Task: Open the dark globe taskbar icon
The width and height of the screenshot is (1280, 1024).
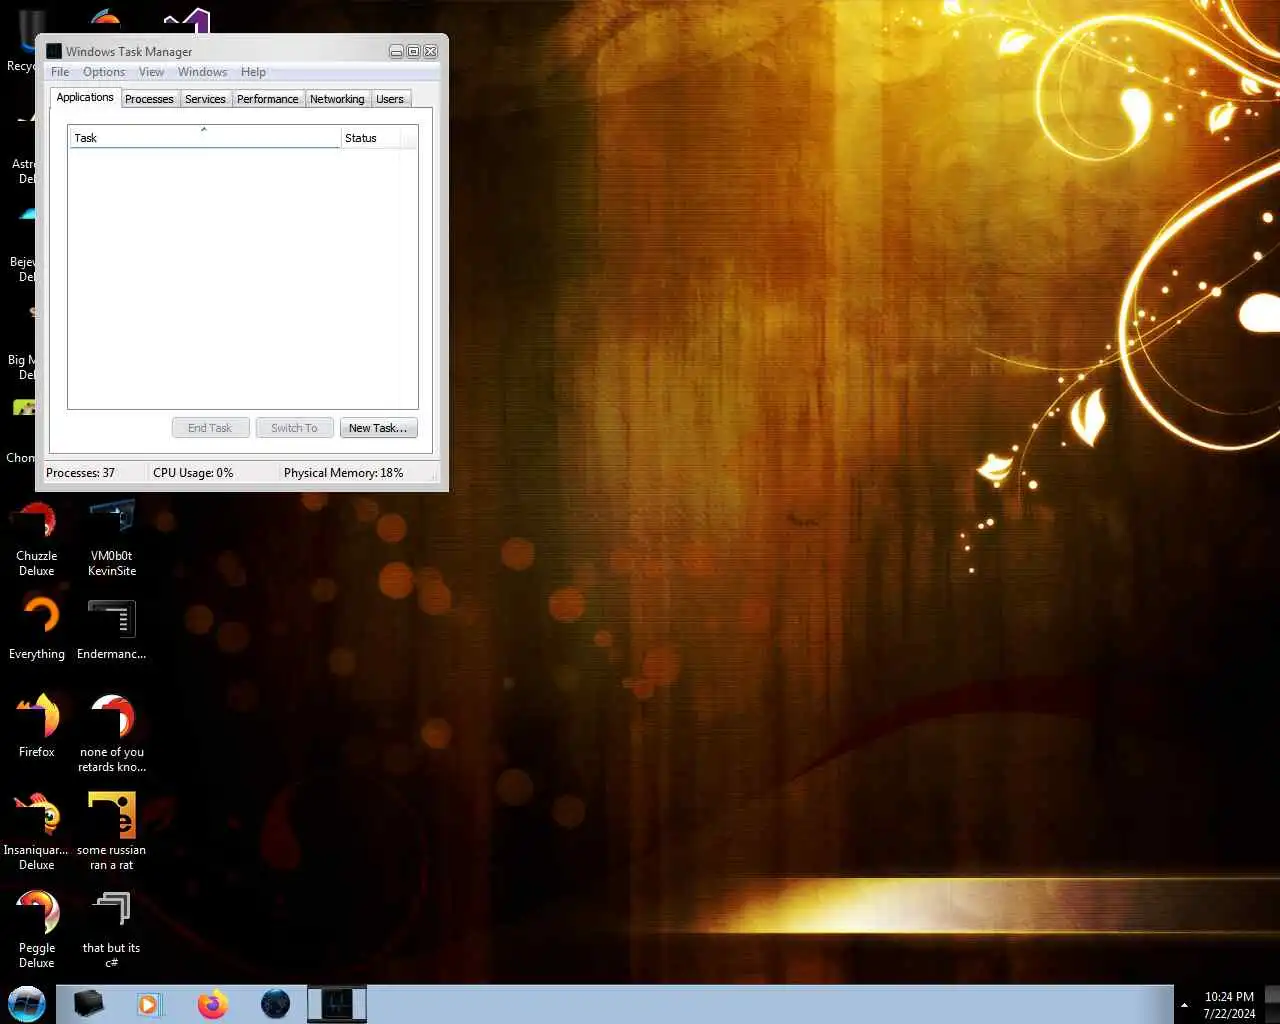Action: click(275, 1004)
